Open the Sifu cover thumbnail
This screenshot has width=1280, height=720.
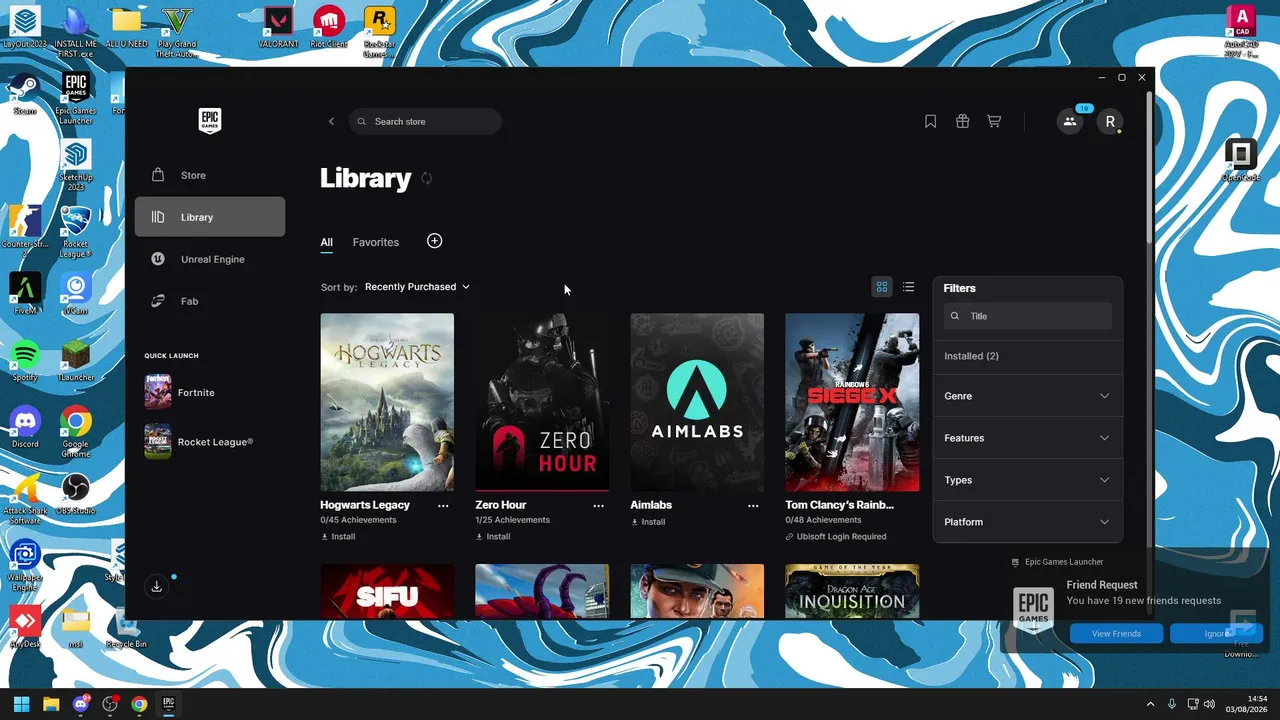pyautogui.click(x=387, y=591)
